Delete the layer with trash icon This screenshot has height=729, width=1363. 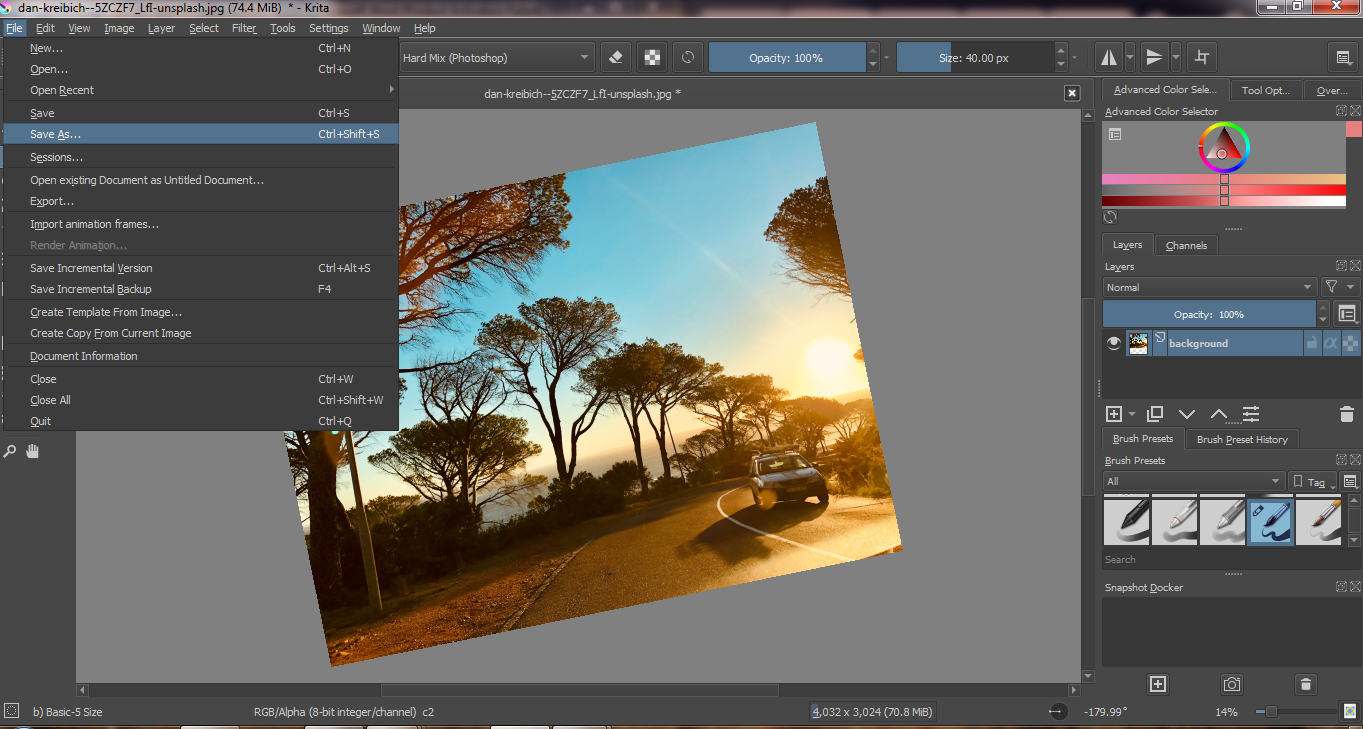coord(1346,414)
